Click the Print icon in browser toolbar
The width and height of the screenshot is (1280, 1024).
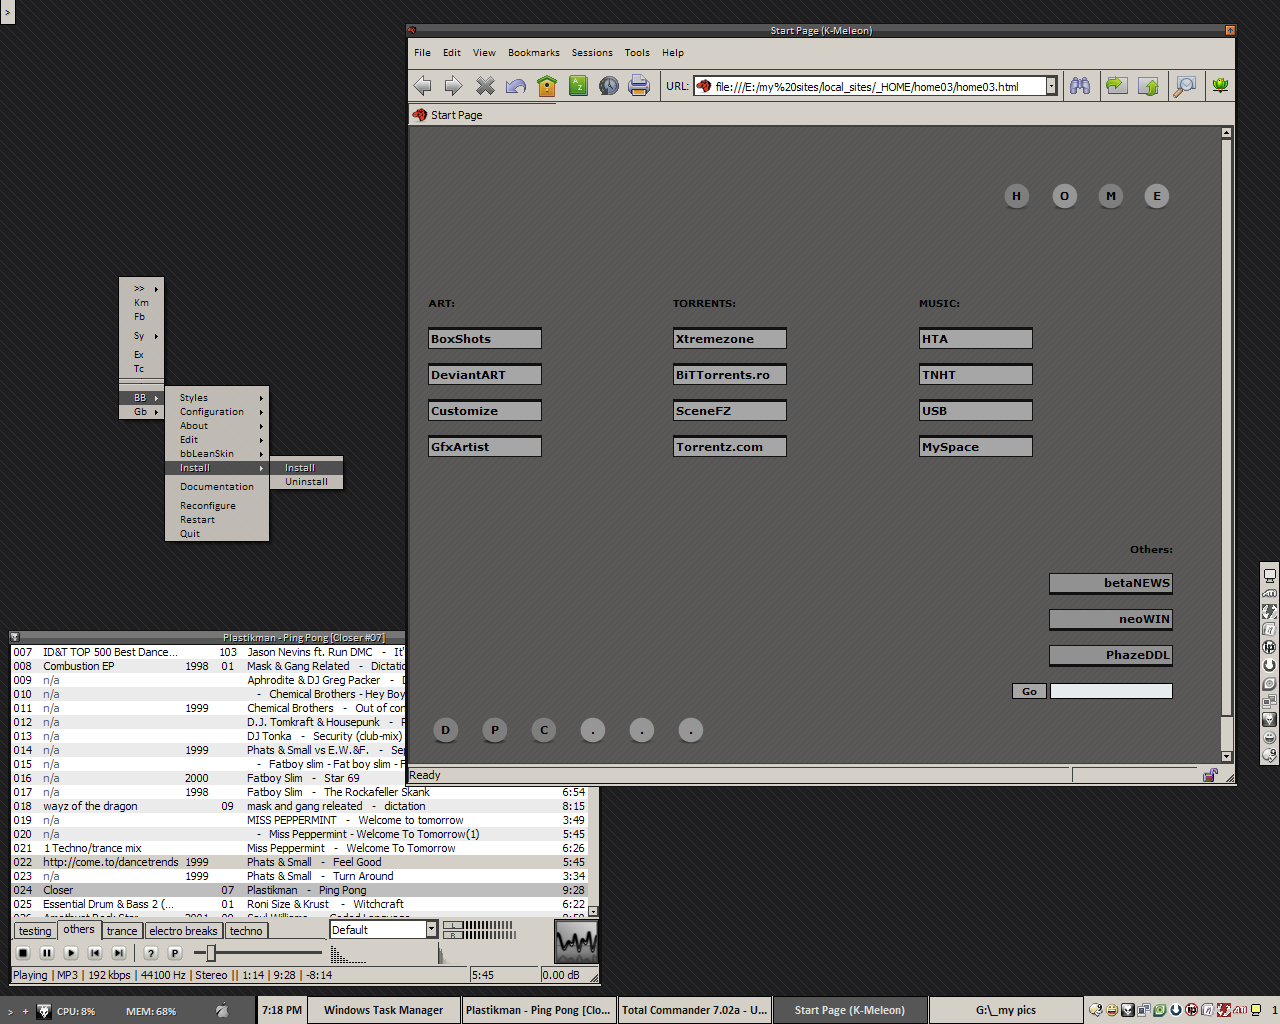click(639, 86)
